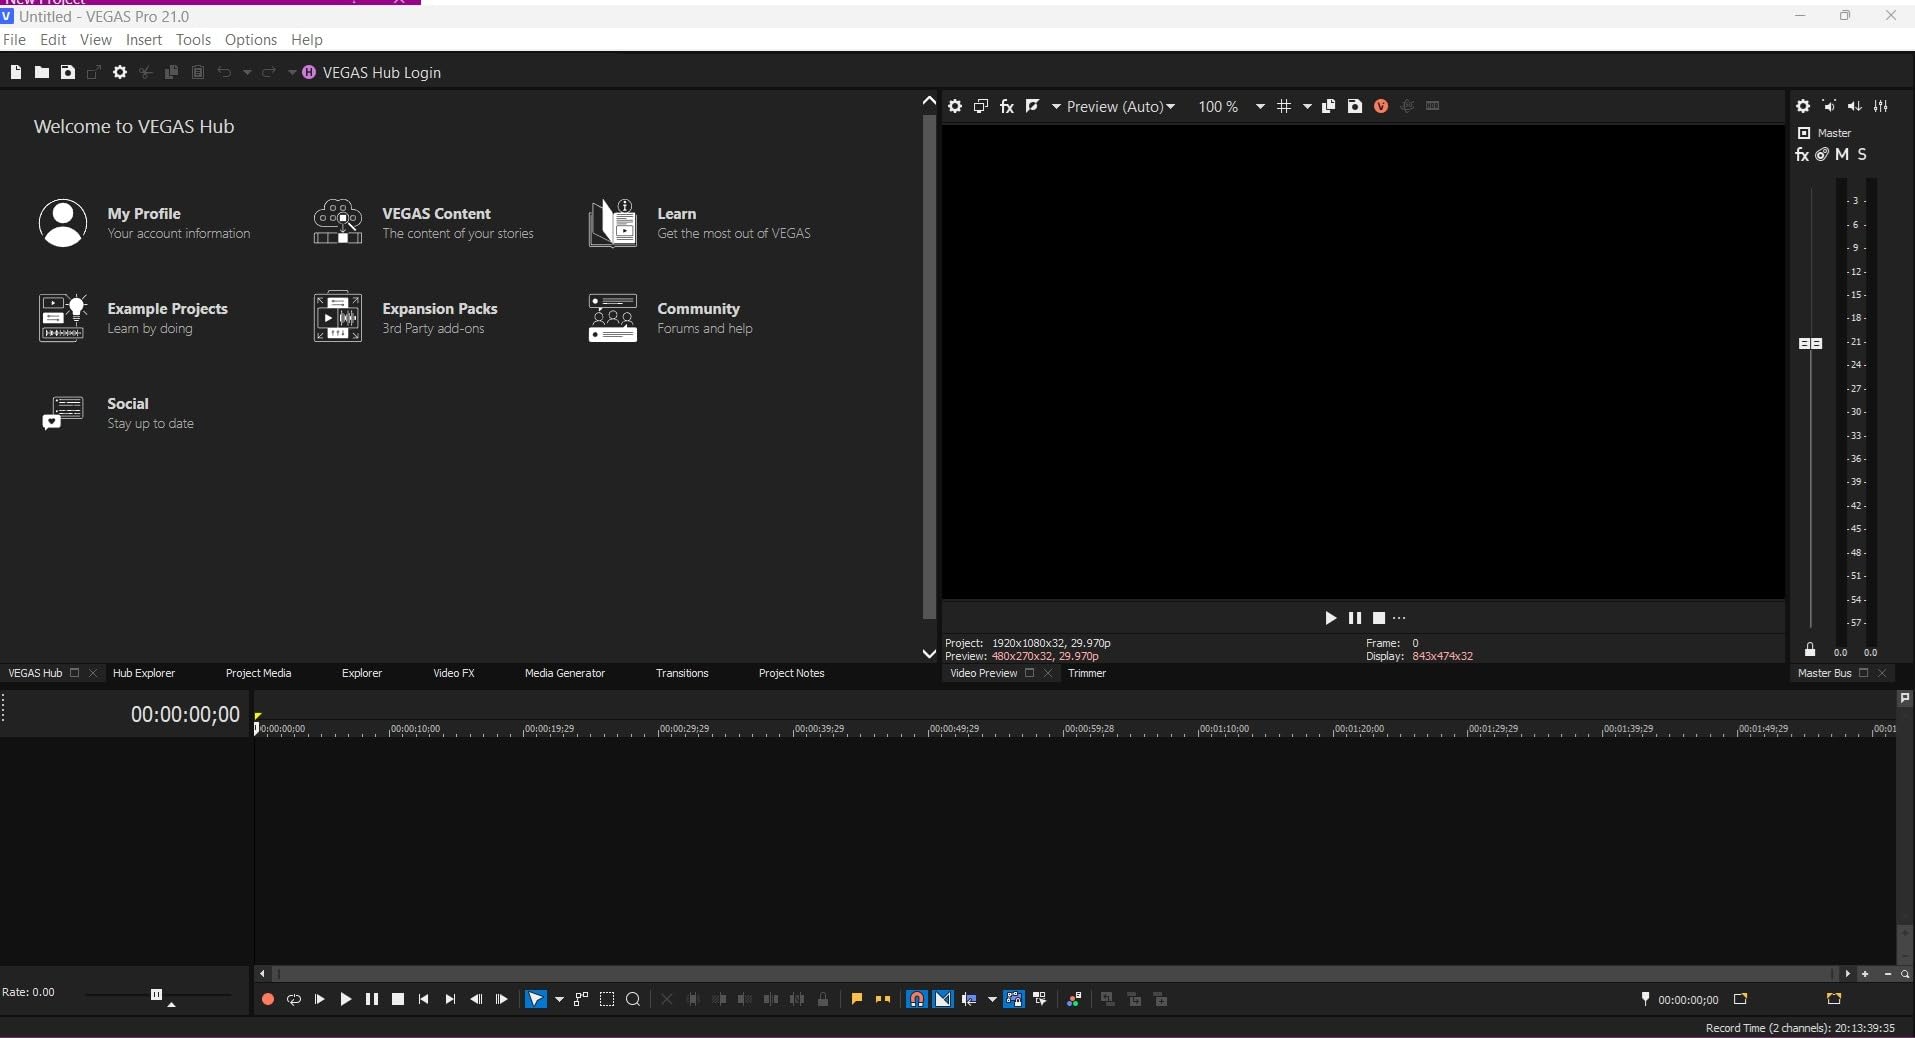Toggle dim output on Master Bus
Viewport: 1915px width, 1038px height.
[x=1854, y=106]
